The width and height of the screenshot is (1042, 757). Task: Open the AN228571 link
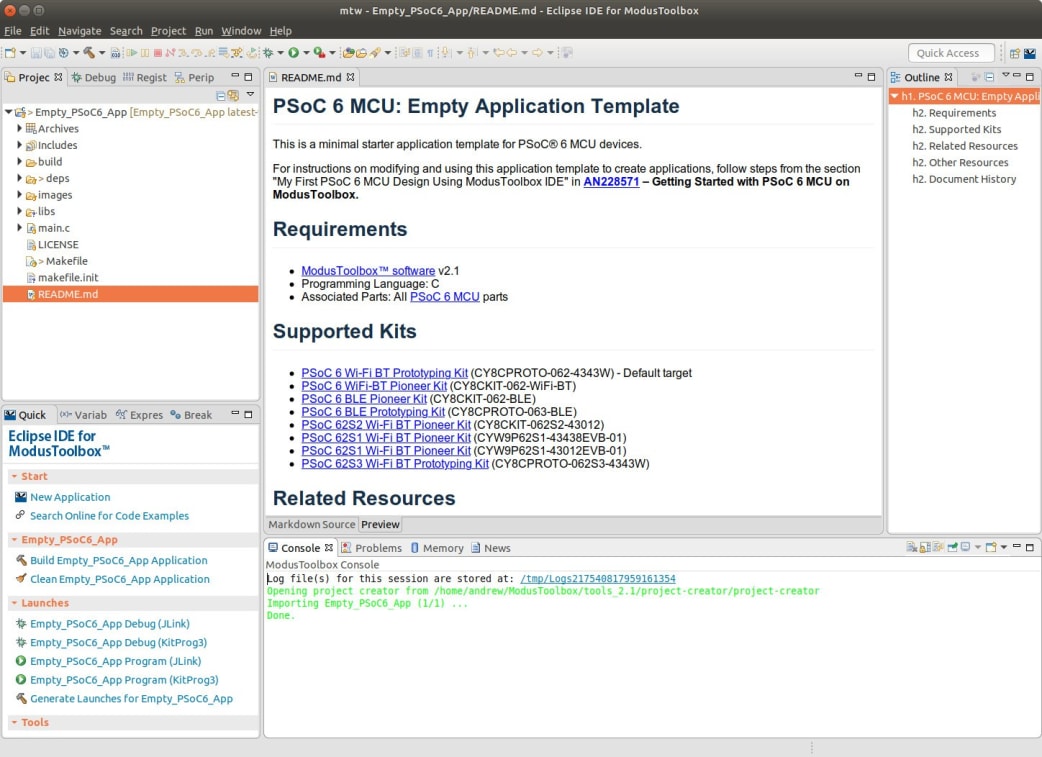click(611, 181)
